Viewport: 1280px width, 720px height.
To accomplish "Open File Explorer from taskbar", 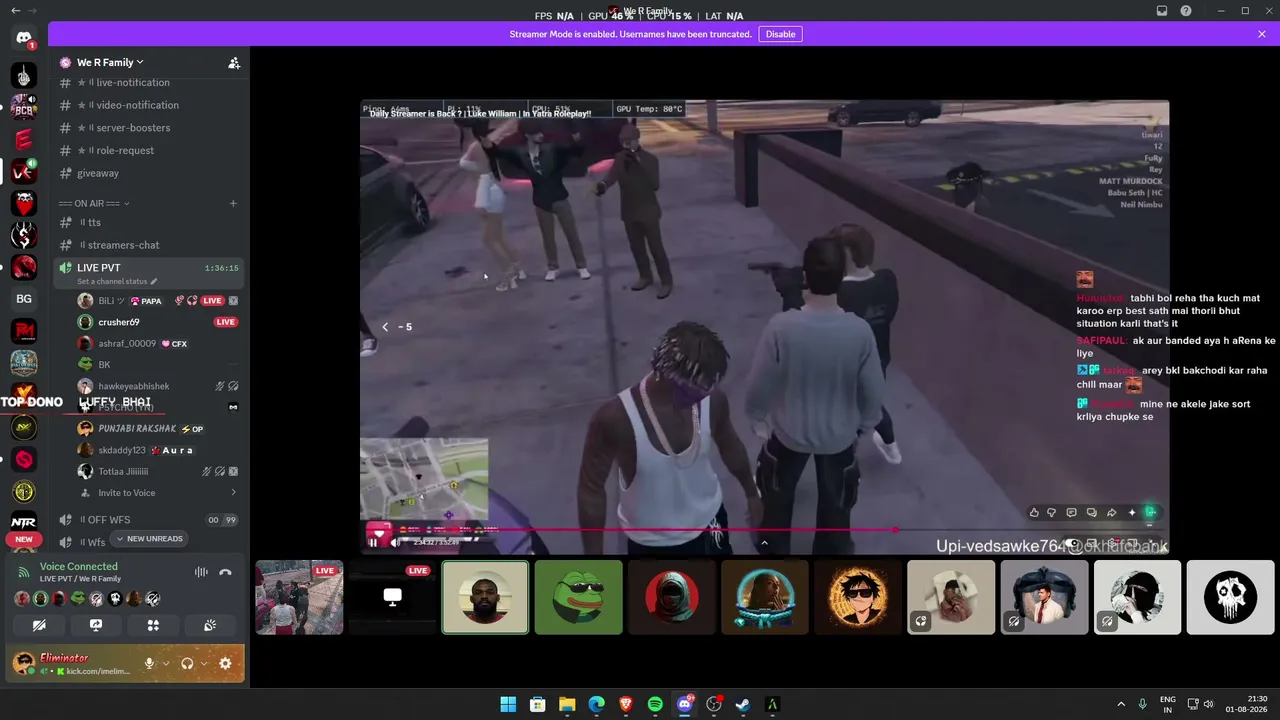I will [567, 704].
